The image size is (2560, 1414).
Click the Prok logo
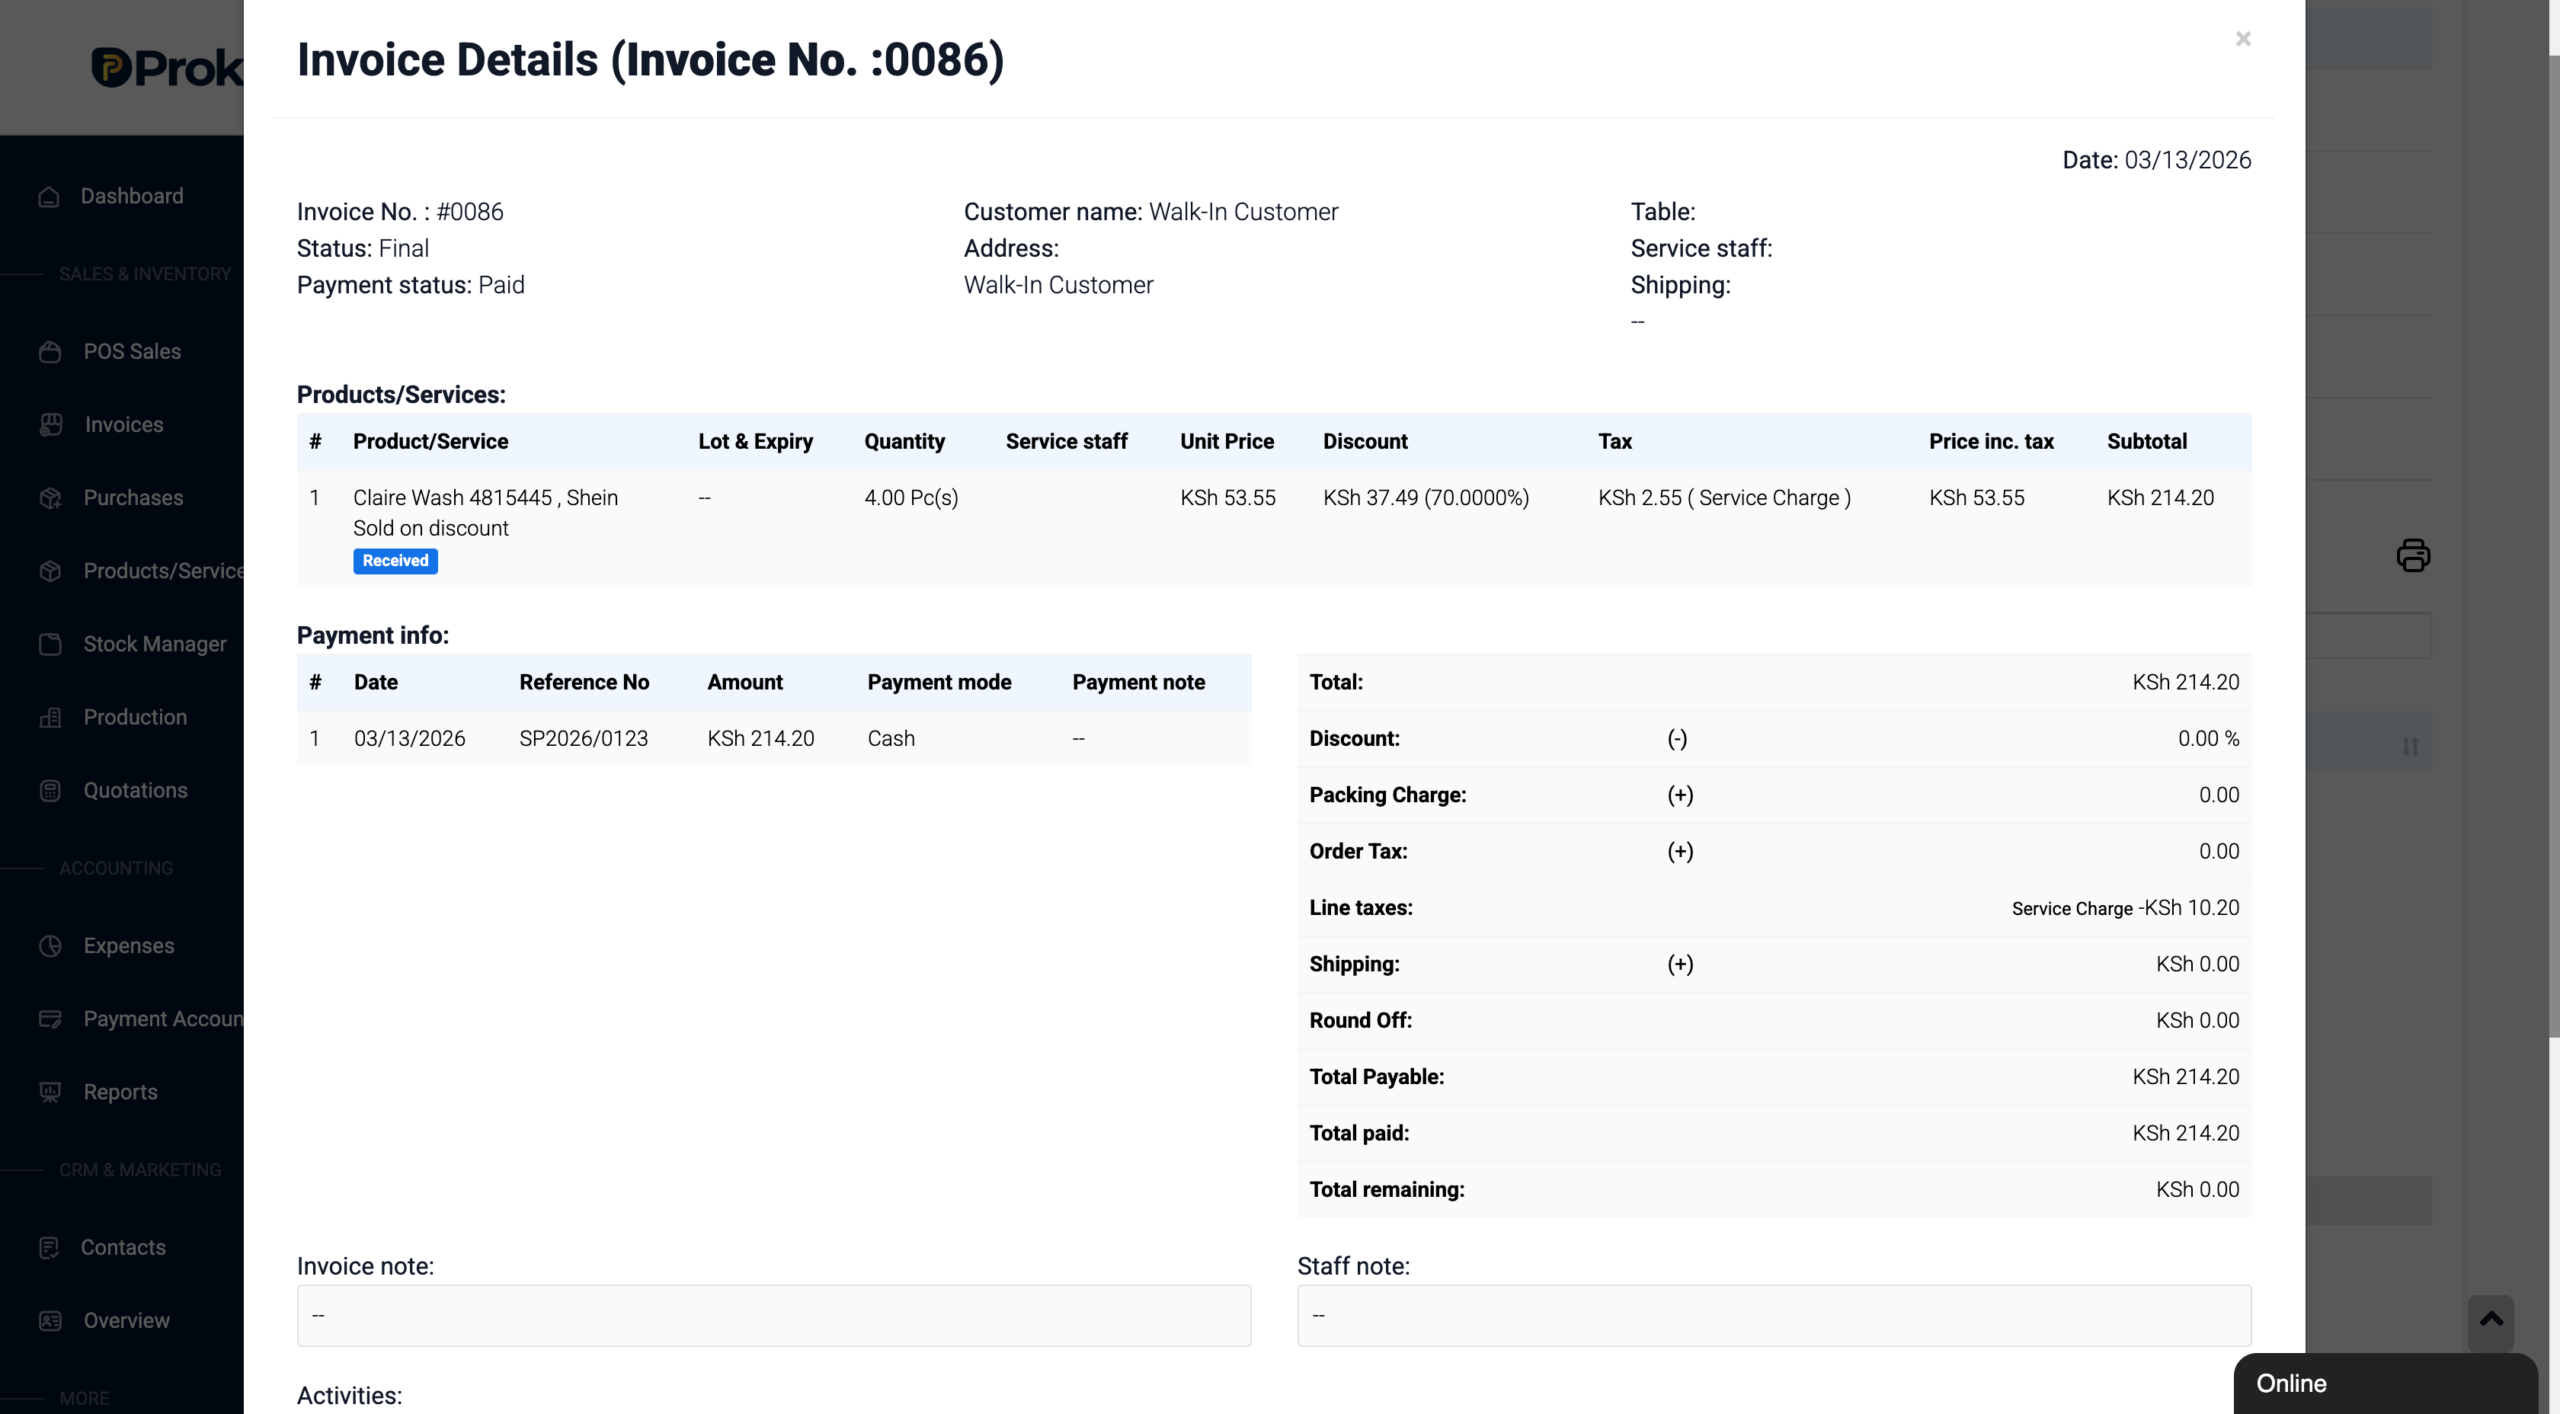[x=167, y=68]
